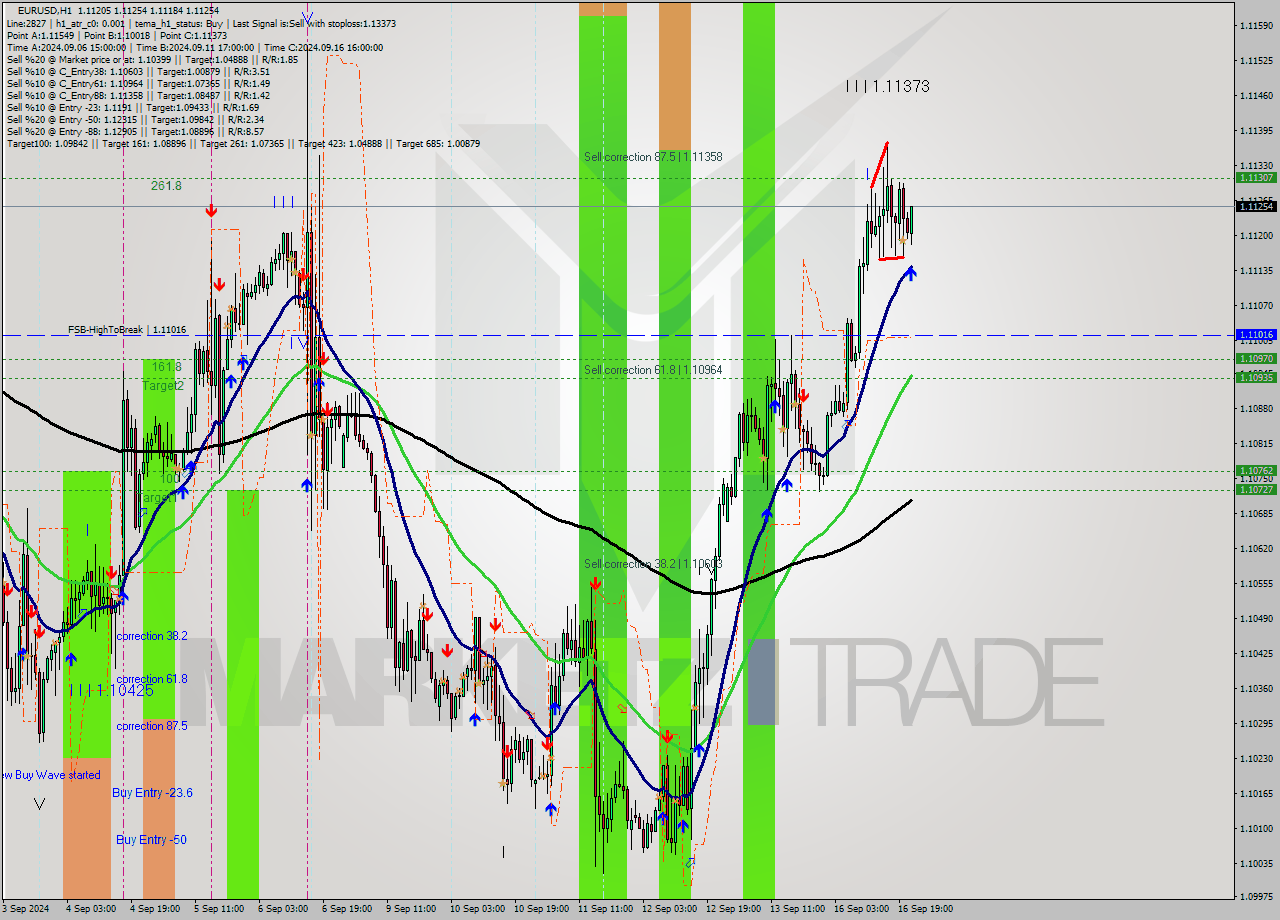The height and width of the screenshot is (920, 1280).
Task: Click the blue correction 38.2 label
Action: (152, 636)
